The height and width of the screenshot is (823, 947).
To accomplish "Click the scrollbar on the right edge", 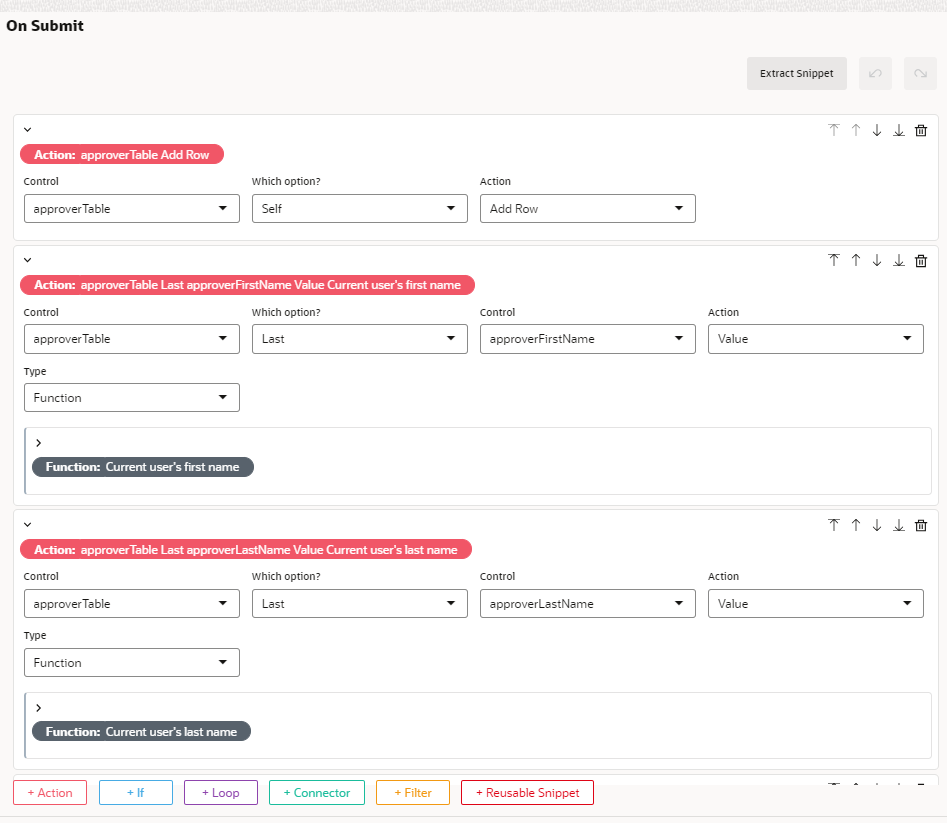I will click(943, 400).
